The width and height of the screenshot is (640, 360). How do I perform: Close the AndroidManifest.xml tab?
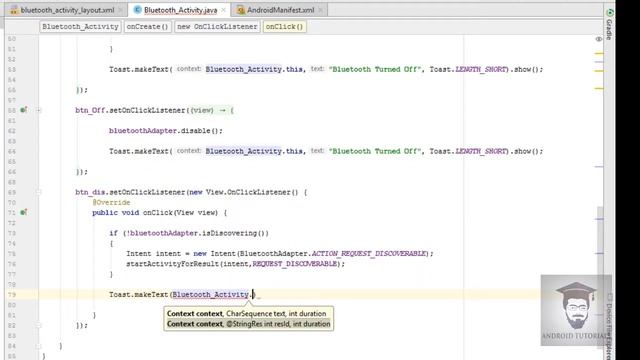tap(320, 10)
